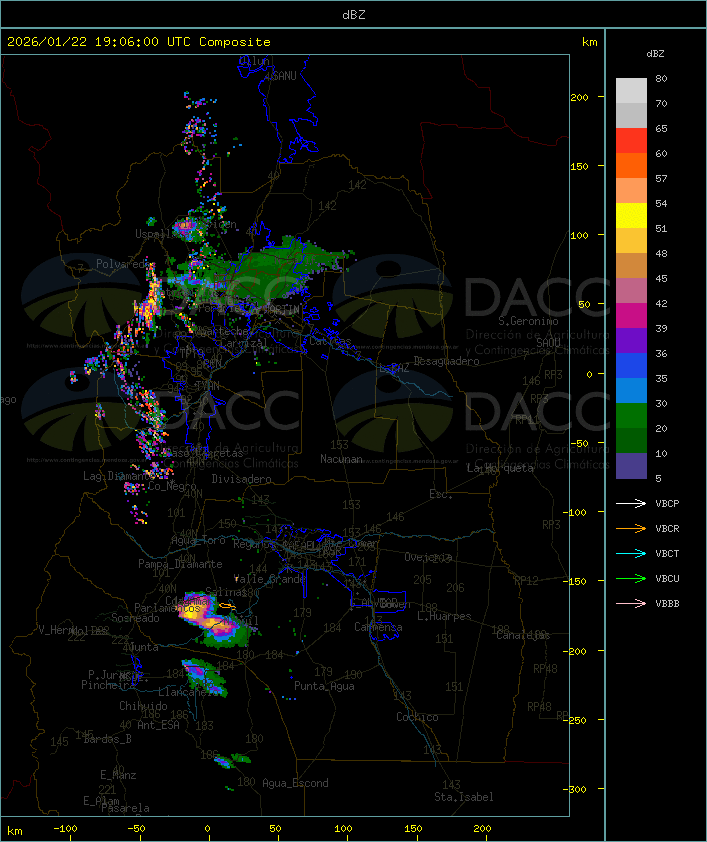Click the cyan VBCT arrow icon

(x=631, y=553)
